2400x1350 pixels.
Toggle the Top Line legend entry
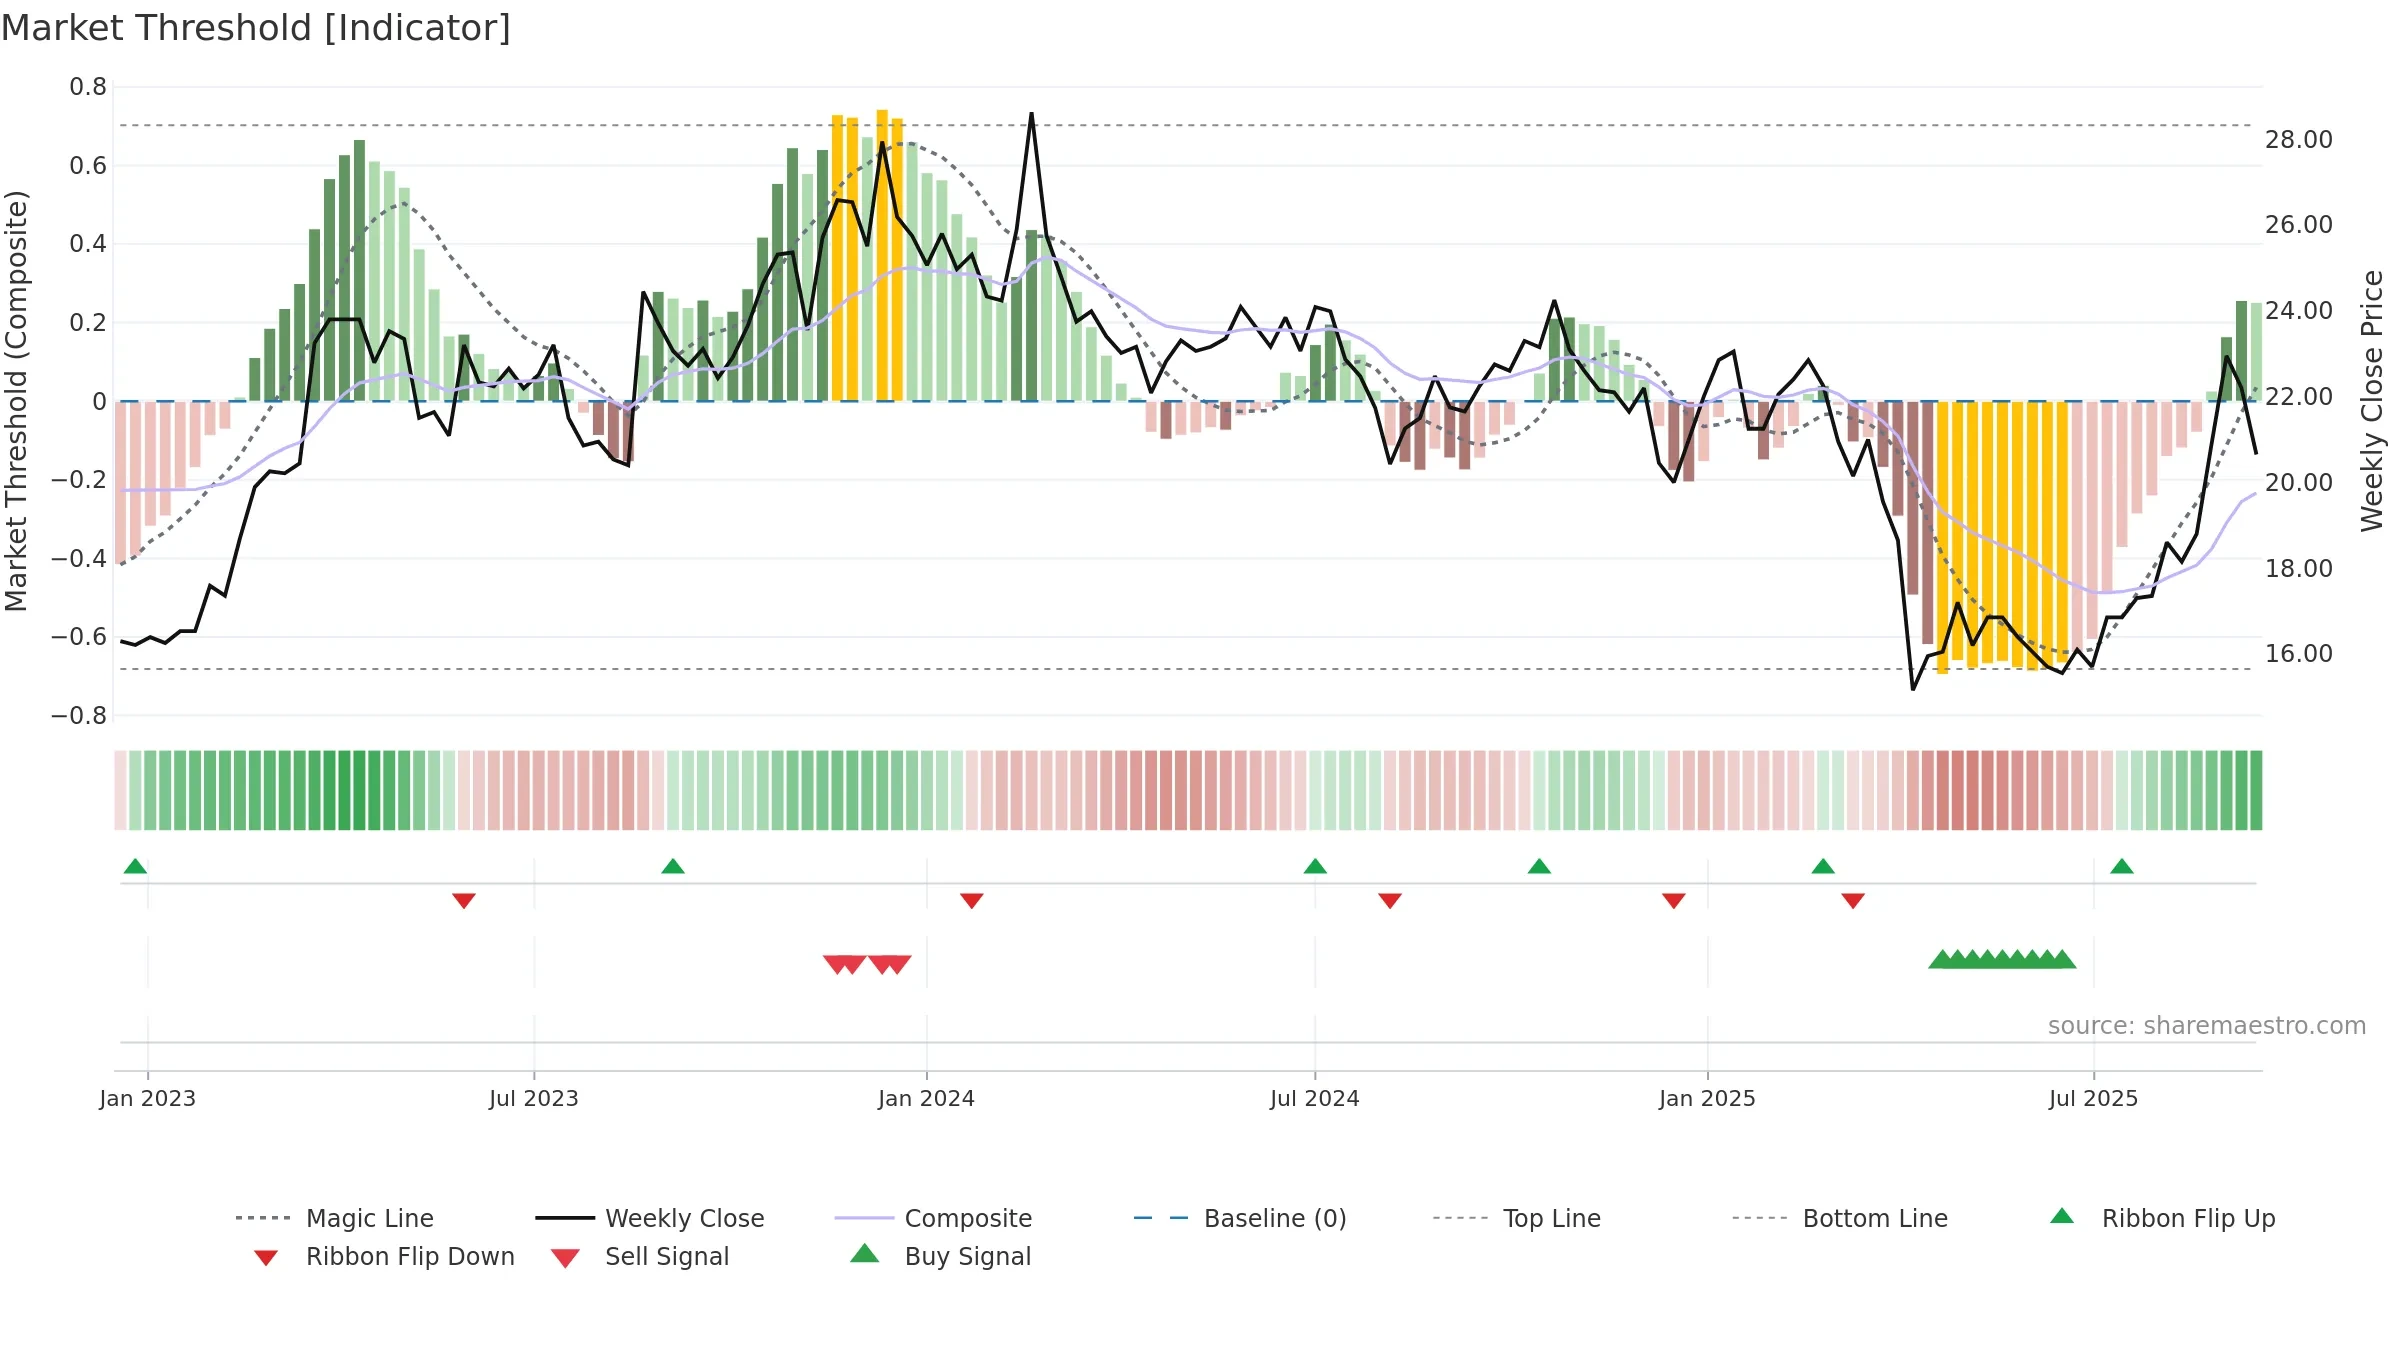coord(1516,1218)
